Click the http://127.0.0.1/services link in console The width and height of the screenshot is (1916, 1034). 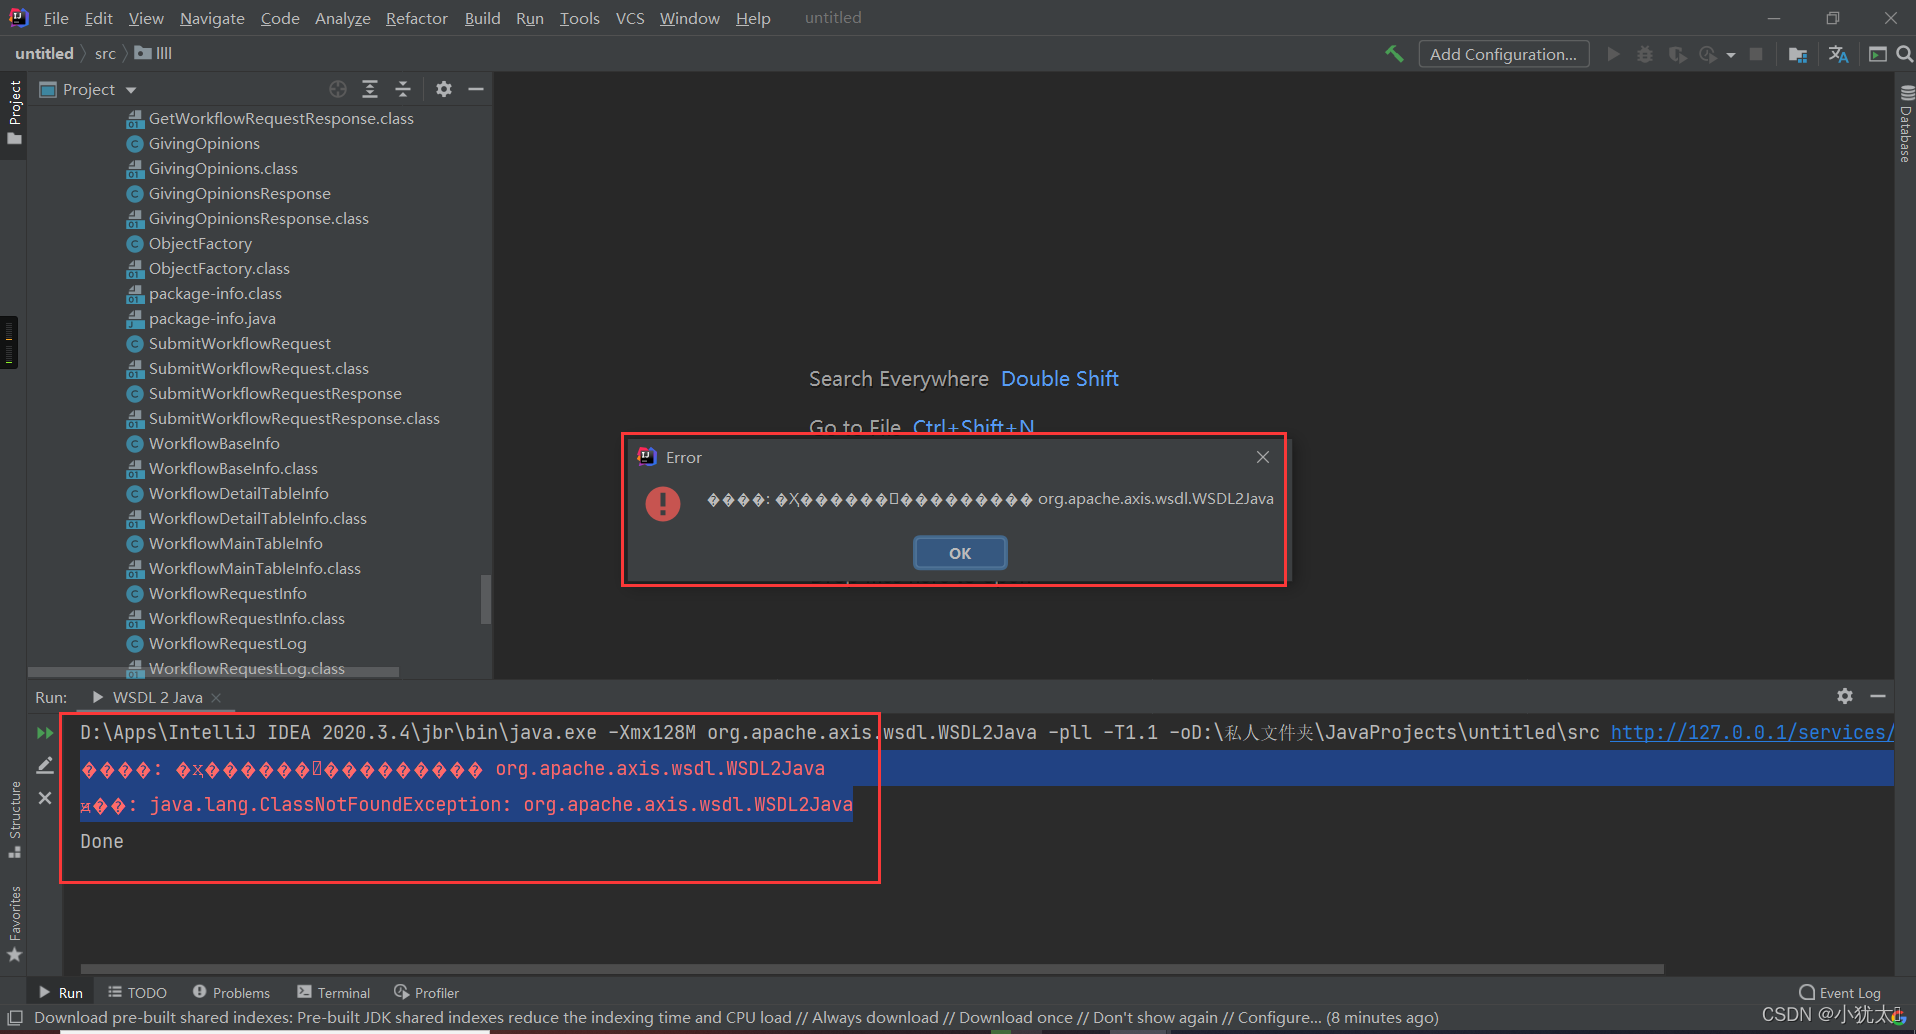click(x=1752, y=732)
